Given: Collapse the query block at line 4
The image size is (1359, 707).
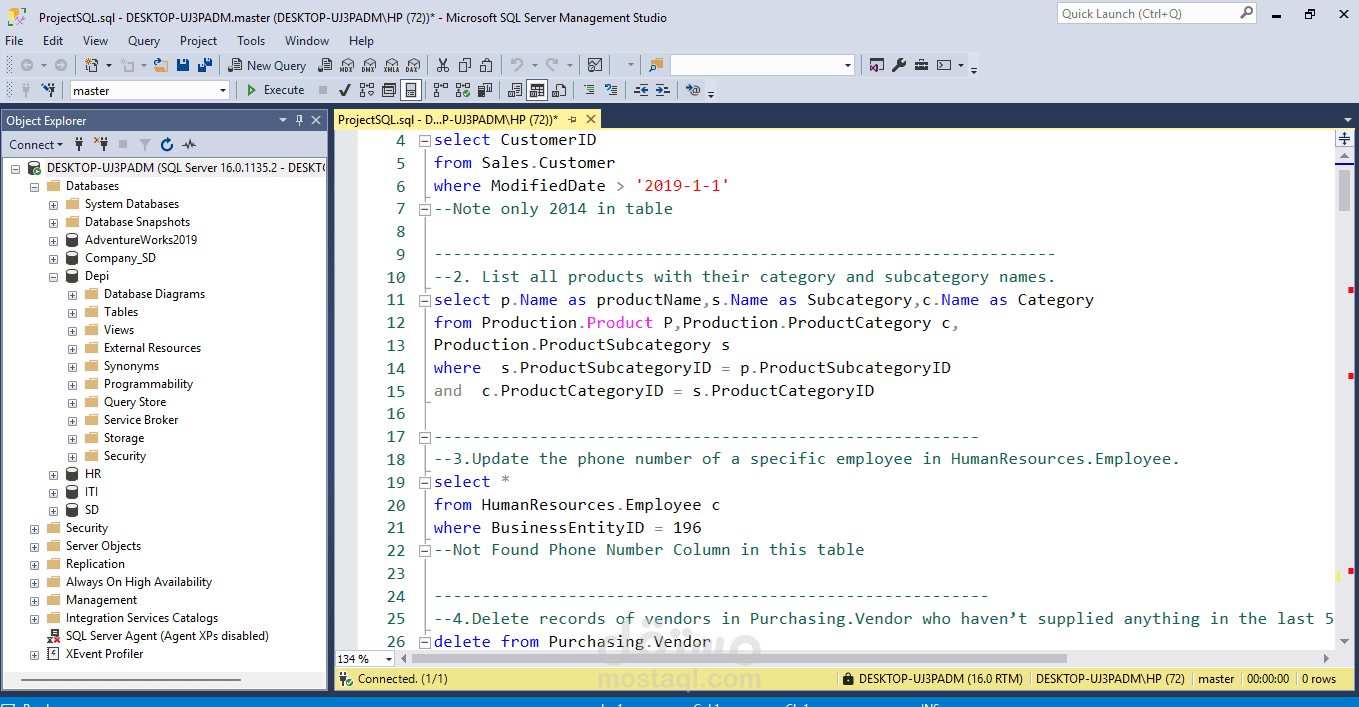Looking at the screenshot, I should click(424, 141).
